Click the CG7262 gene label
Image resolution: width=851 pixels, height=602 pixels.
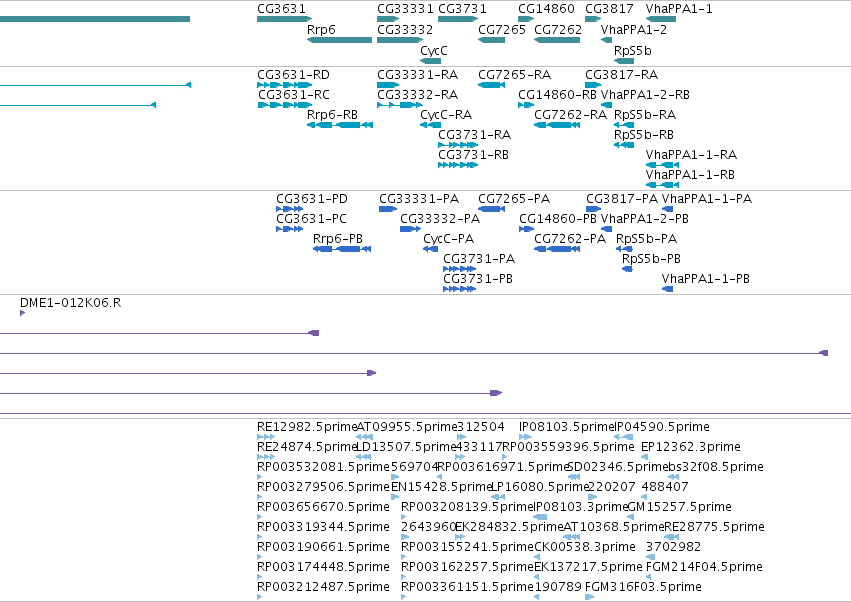557,30
